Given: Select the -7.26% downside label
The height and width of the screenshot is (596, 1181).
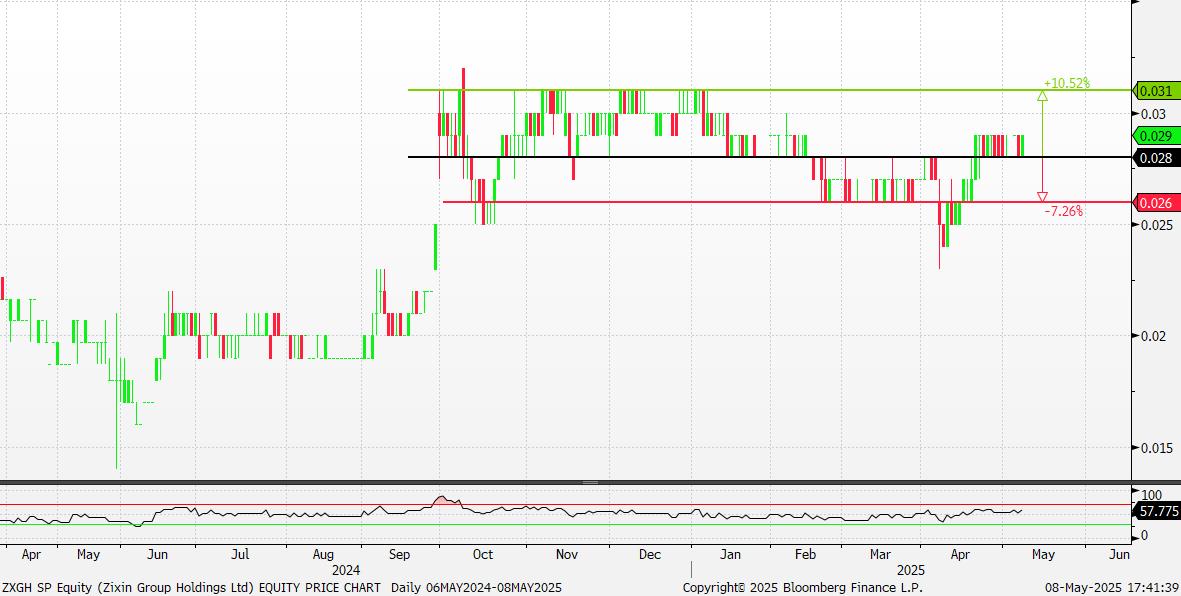Looking at the screenshot, I should click(1064, 212).
